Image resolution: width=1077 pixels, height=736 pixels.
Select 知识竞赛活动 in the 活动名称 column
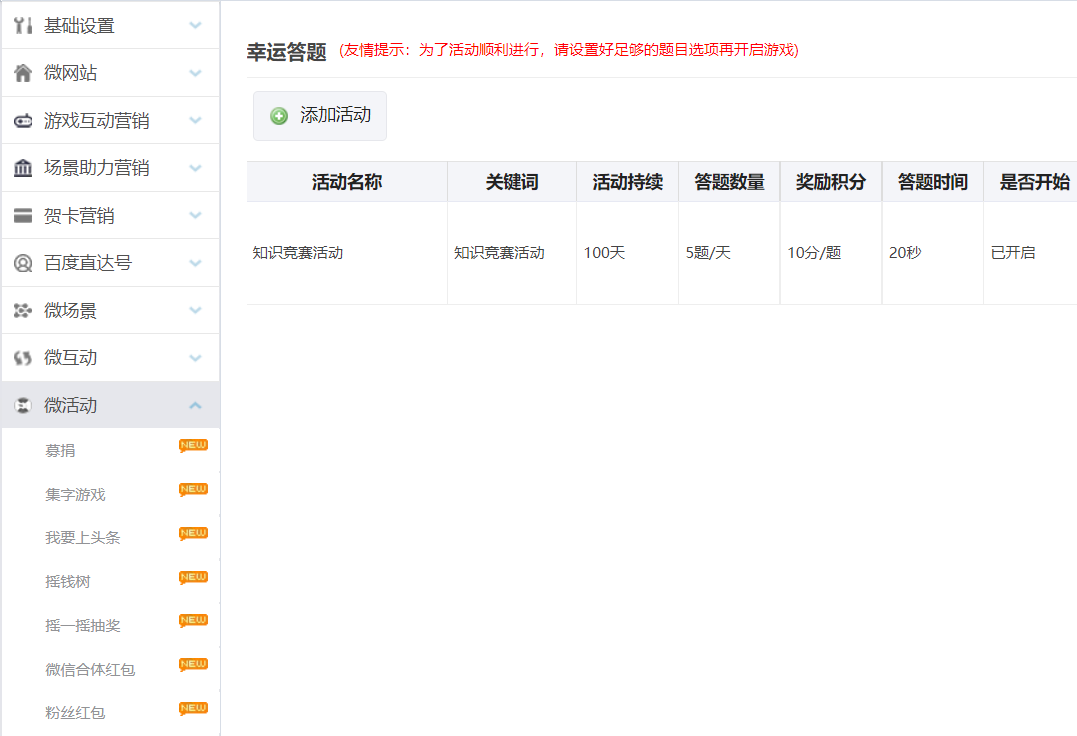click(297, 253)
